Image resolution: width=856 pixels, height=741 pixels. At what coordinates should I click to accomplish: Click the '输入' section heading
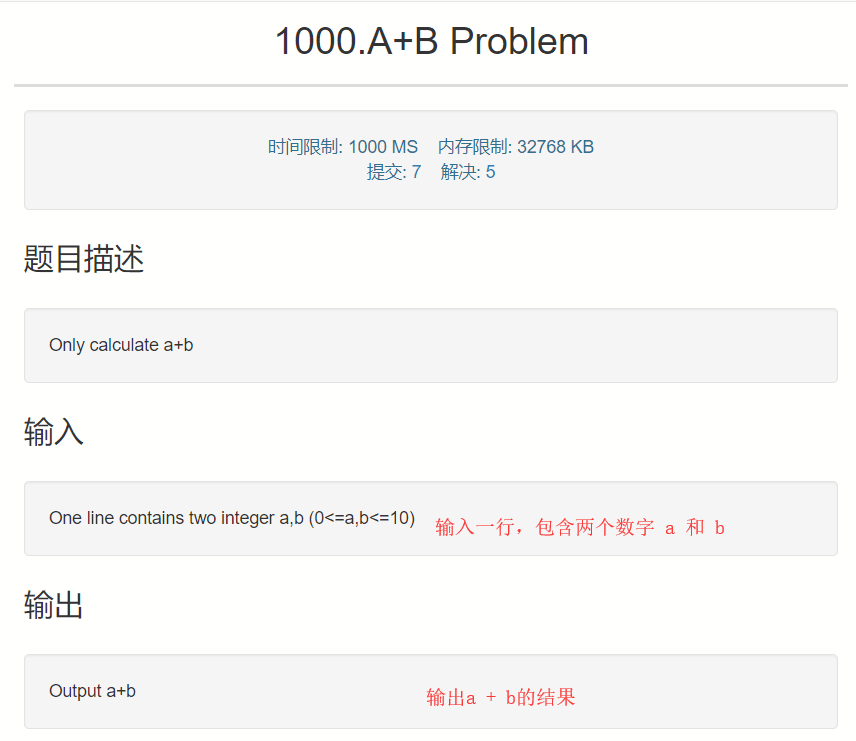tap(54, 431)
